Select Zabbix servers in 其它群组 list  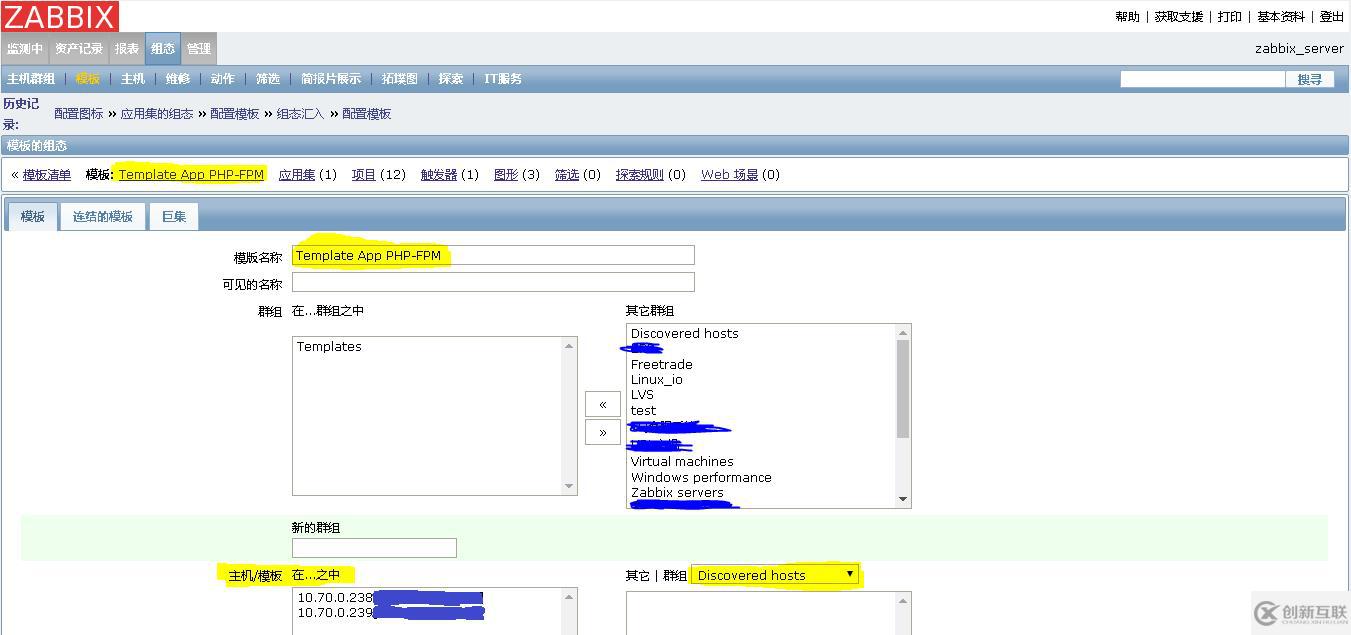679,492
